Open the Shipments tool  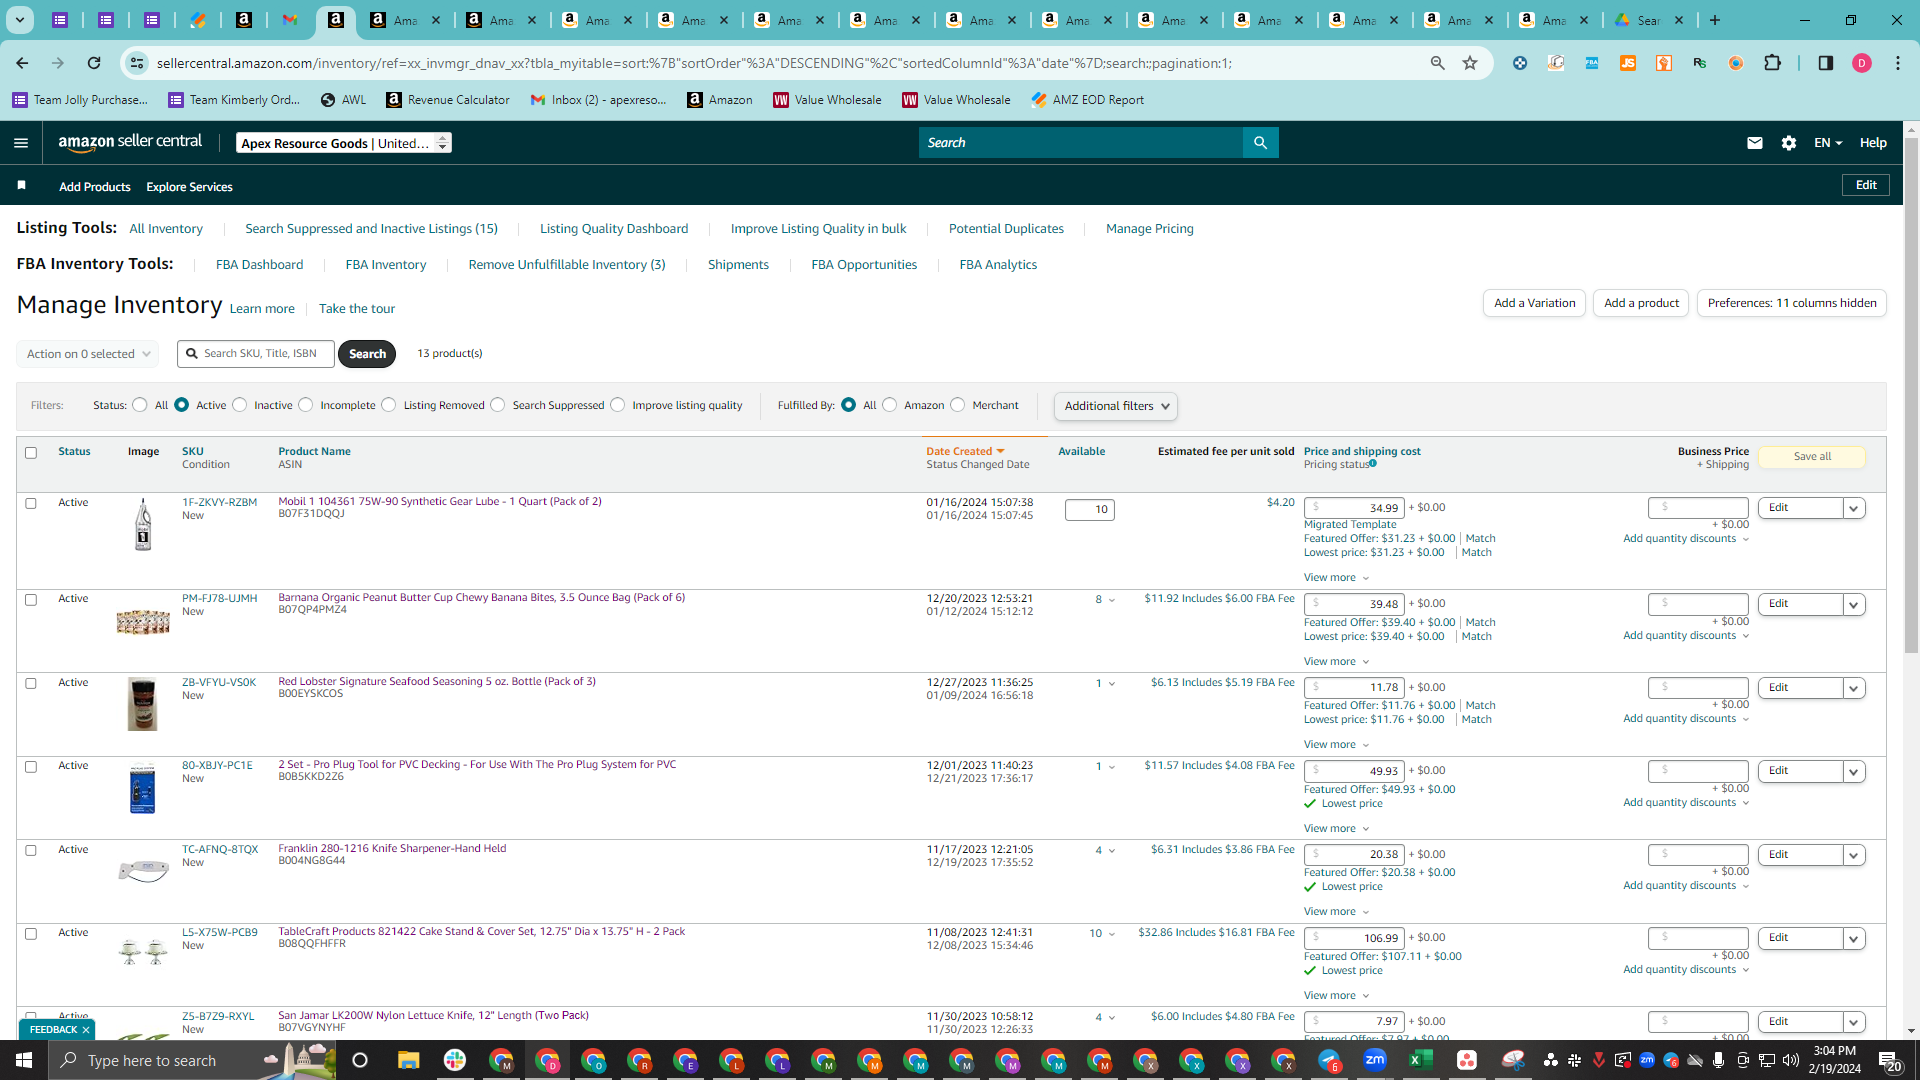point(738,265)
